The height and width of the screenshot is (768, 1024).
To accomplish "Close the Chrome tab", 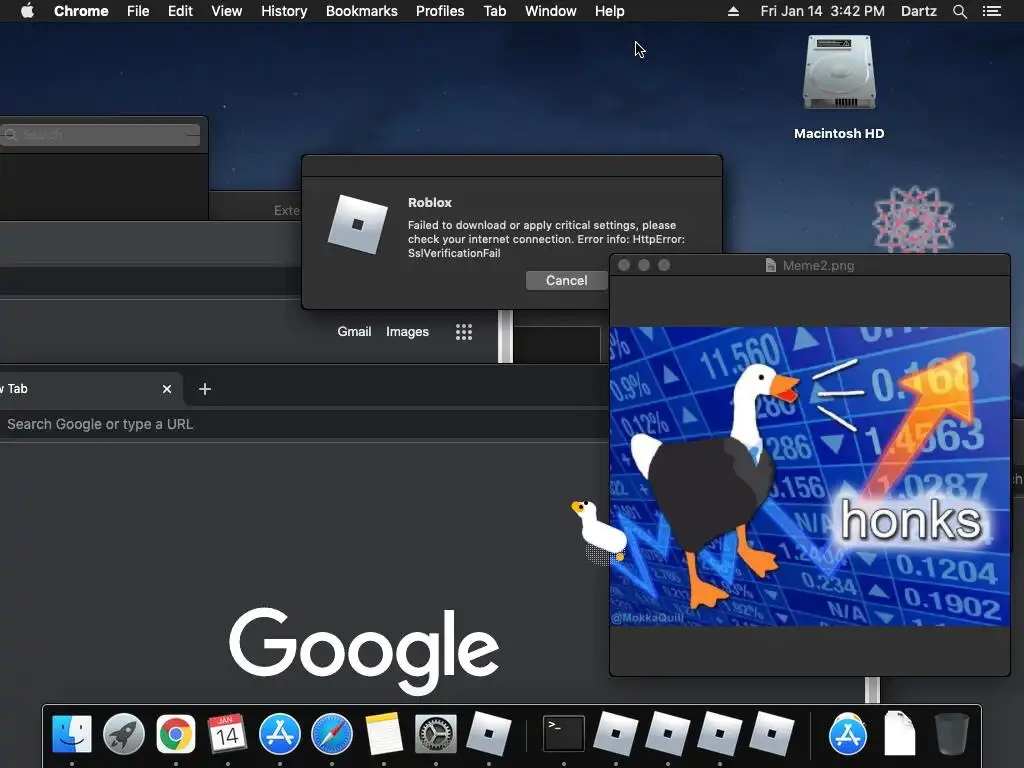I will (x=167, y=389).
